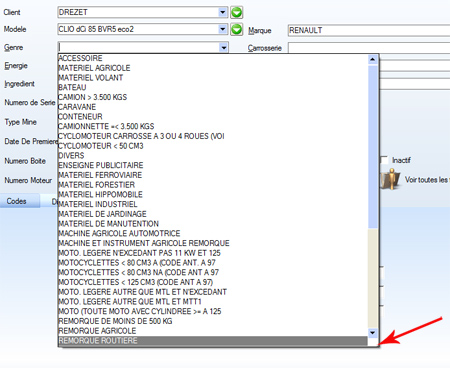The width and height of the screenshot is (450, 368).
Task: Choose highlighted REMORQUE ROUTIERE entry
Action: [213, 341]
